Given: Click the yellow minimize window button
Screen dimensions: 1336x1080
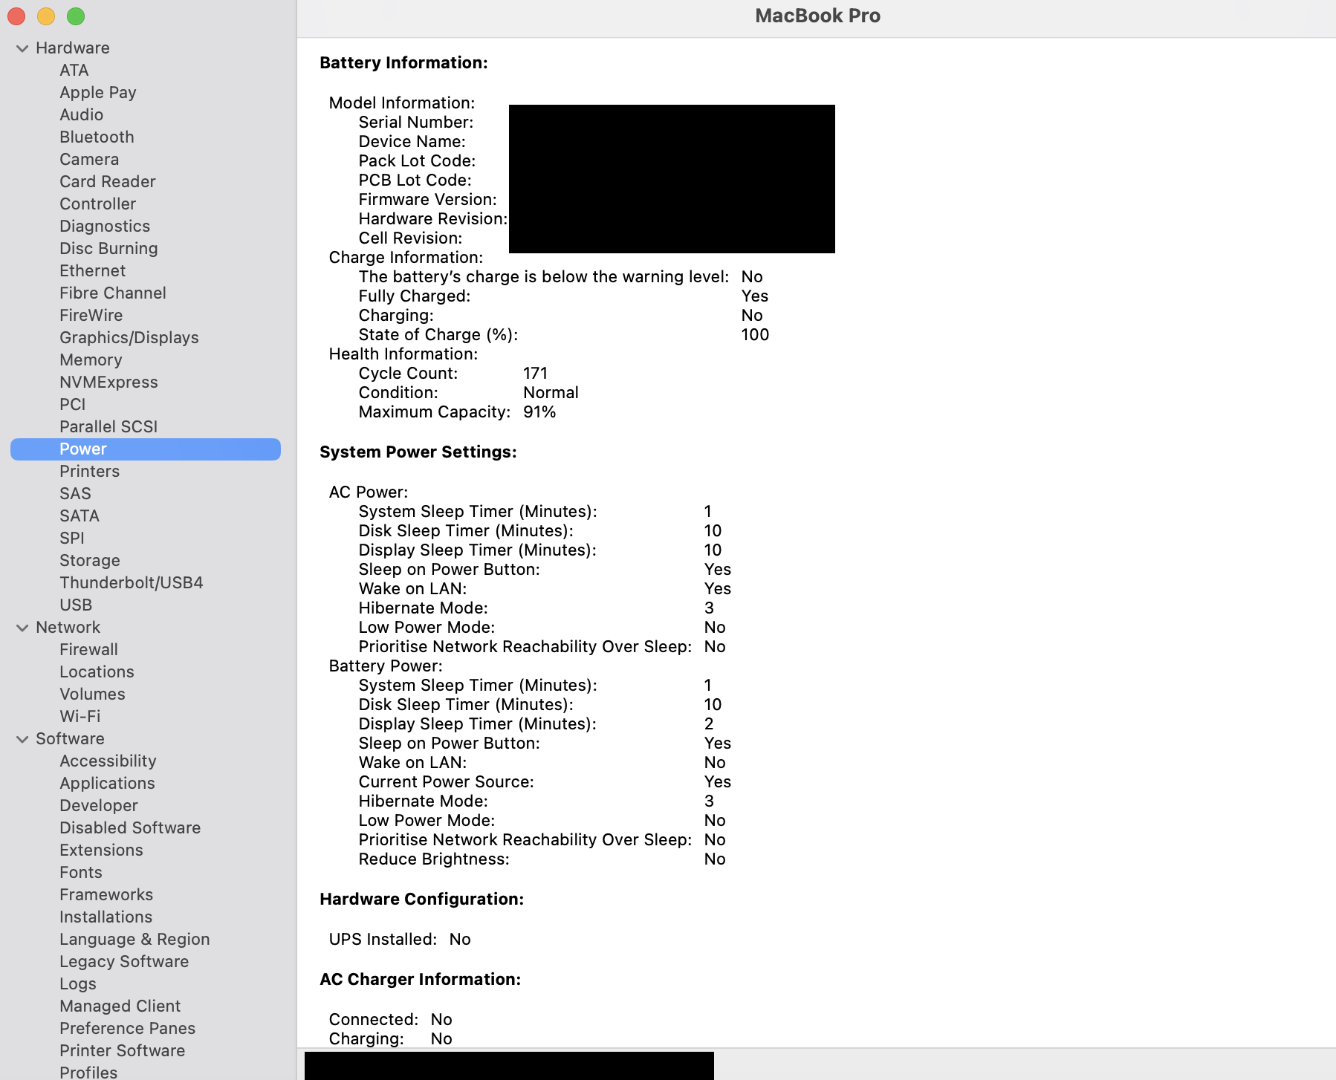Looking at the screenshot, I should (x=46, y=16).
